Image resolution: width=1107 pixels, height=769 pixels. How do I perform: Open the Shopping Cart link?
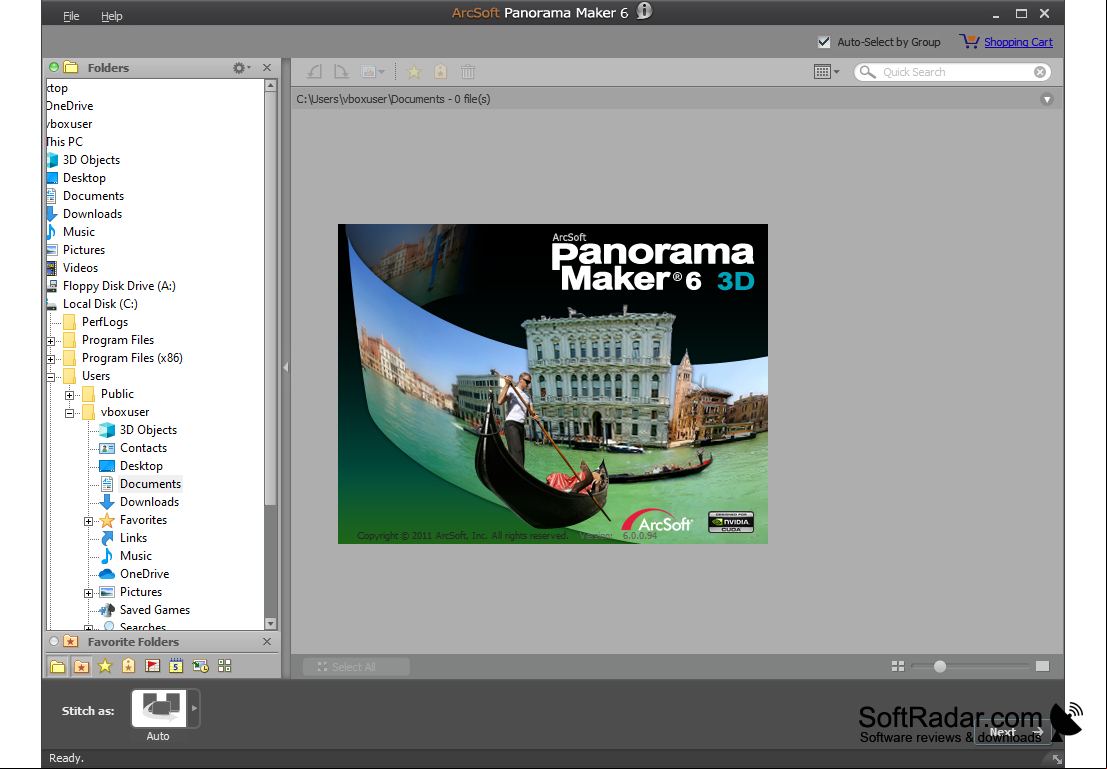coord(1018,42)
